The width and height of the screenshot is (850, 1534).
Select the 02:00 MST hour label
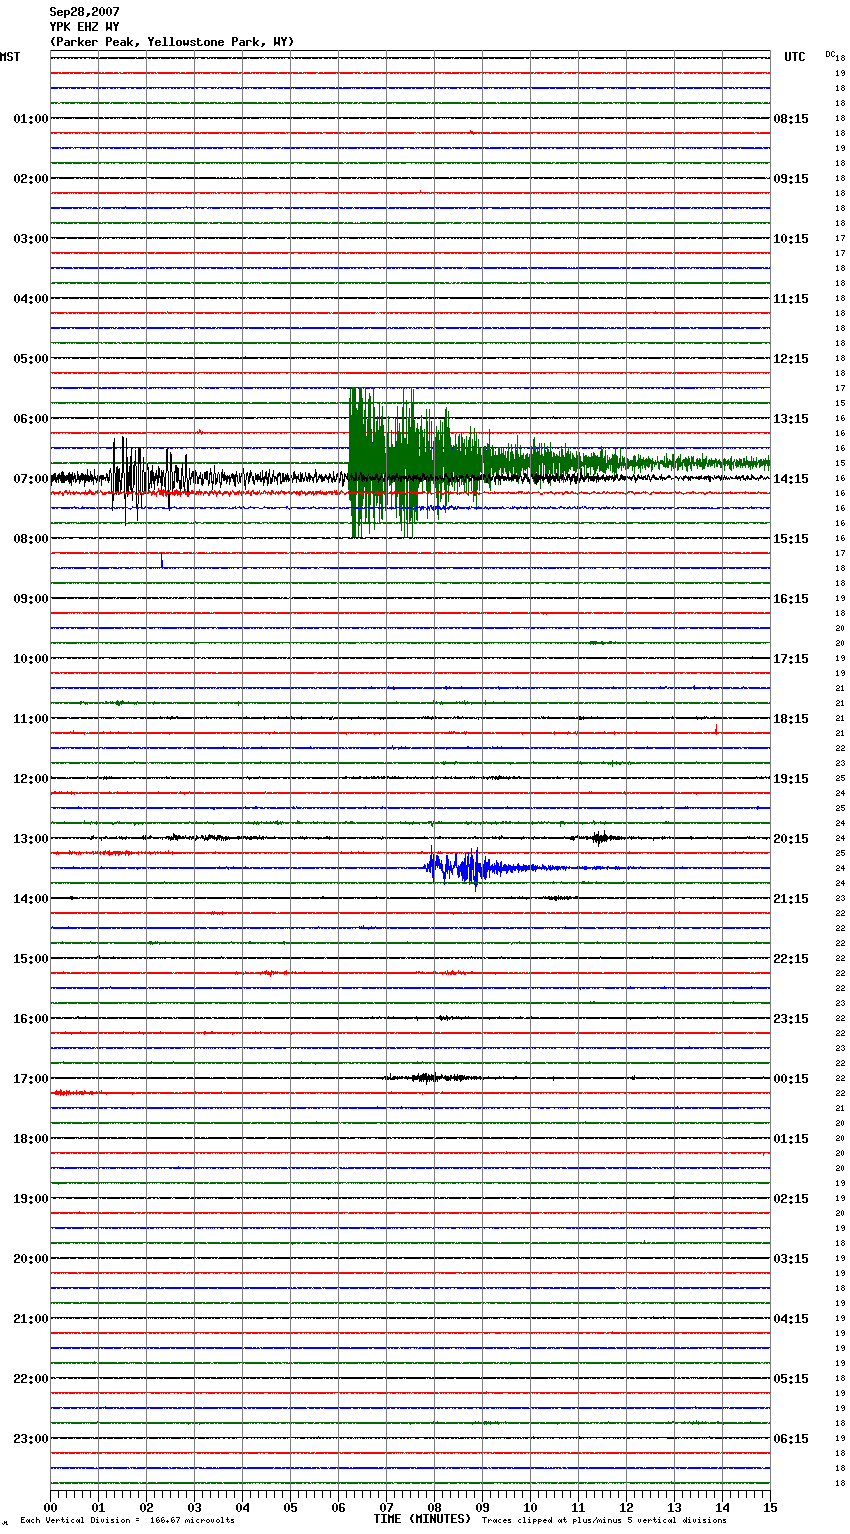click(x=31, y=179)
